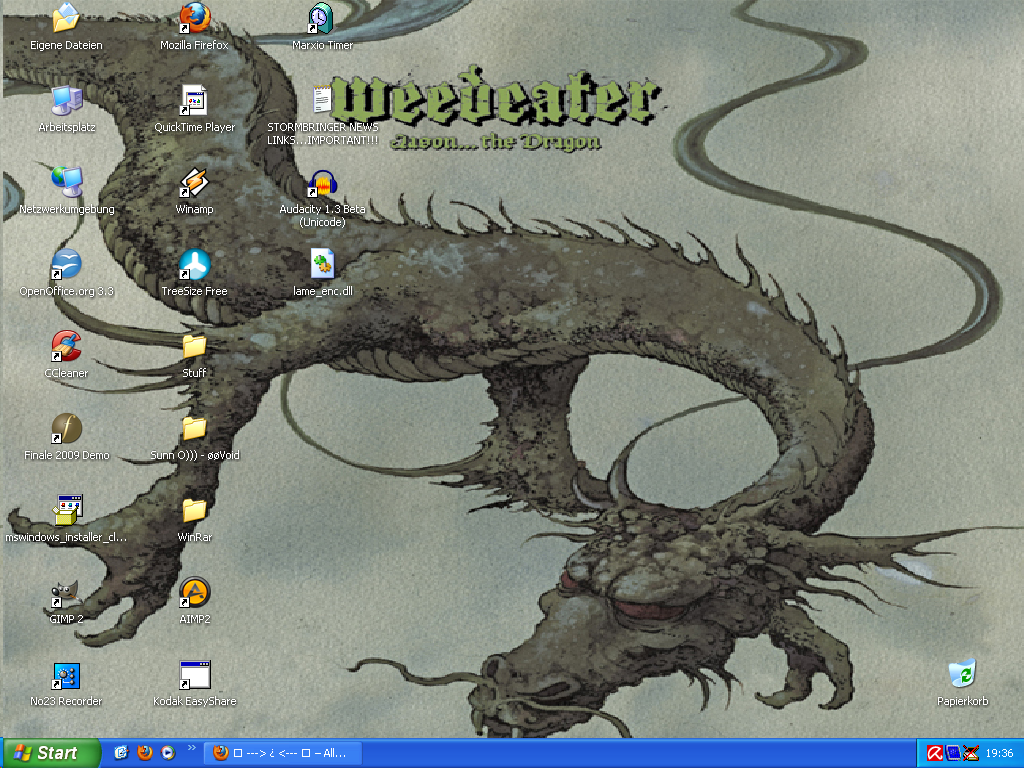The height and width of the screenshot is (768, 1024).
Task: Select the mswindows_installer package icon
Action: 67,510
